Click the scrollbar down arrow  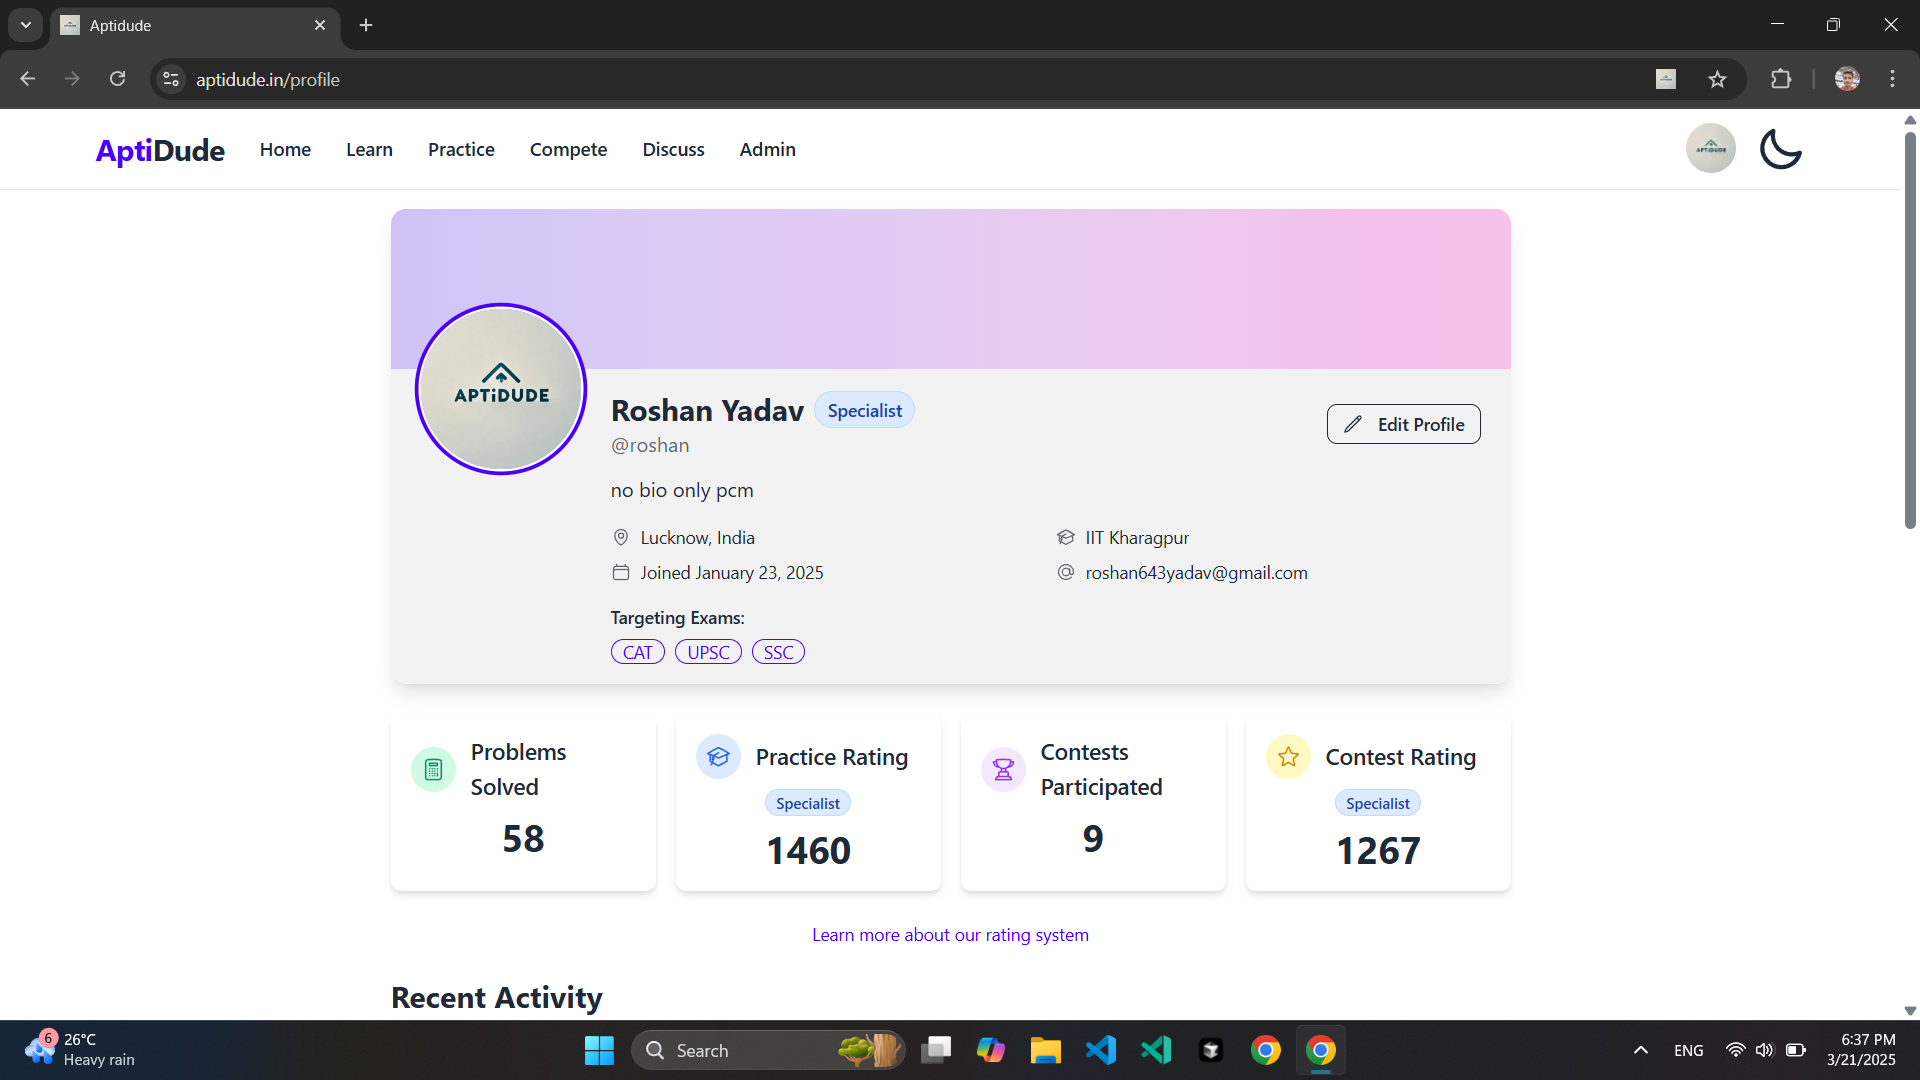(x=1910, y=1011)
